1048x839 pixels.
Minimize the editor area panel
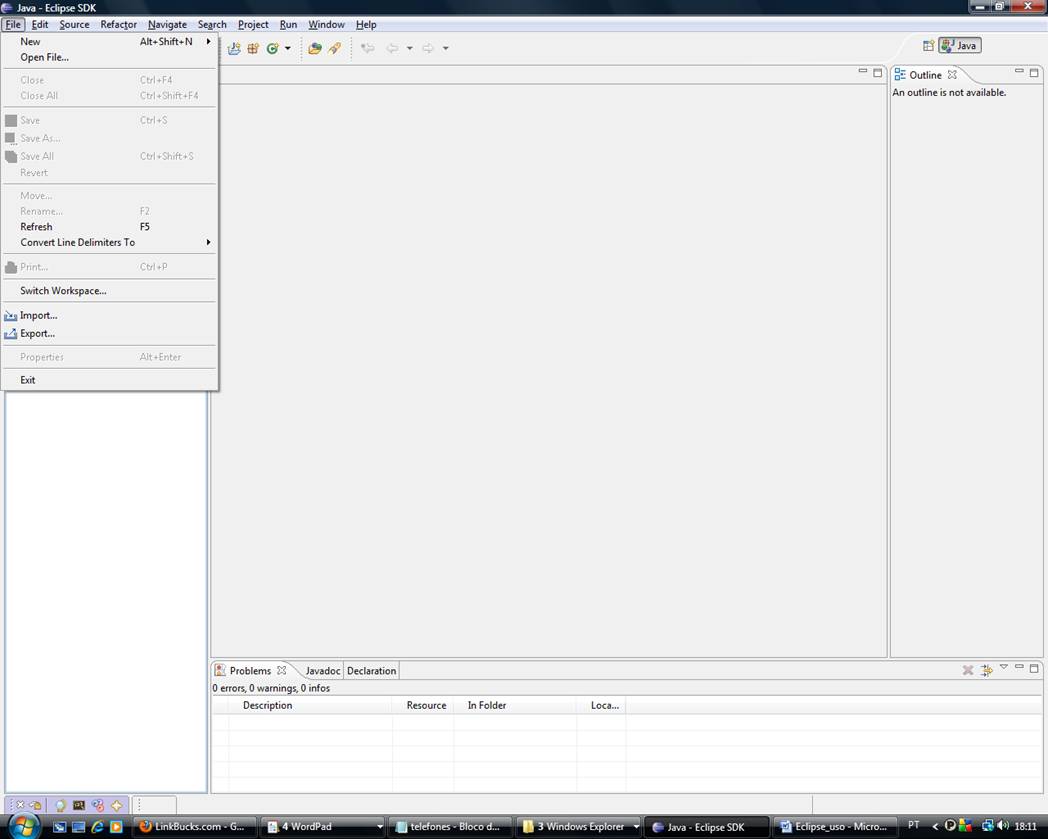(x=862, y=71)
